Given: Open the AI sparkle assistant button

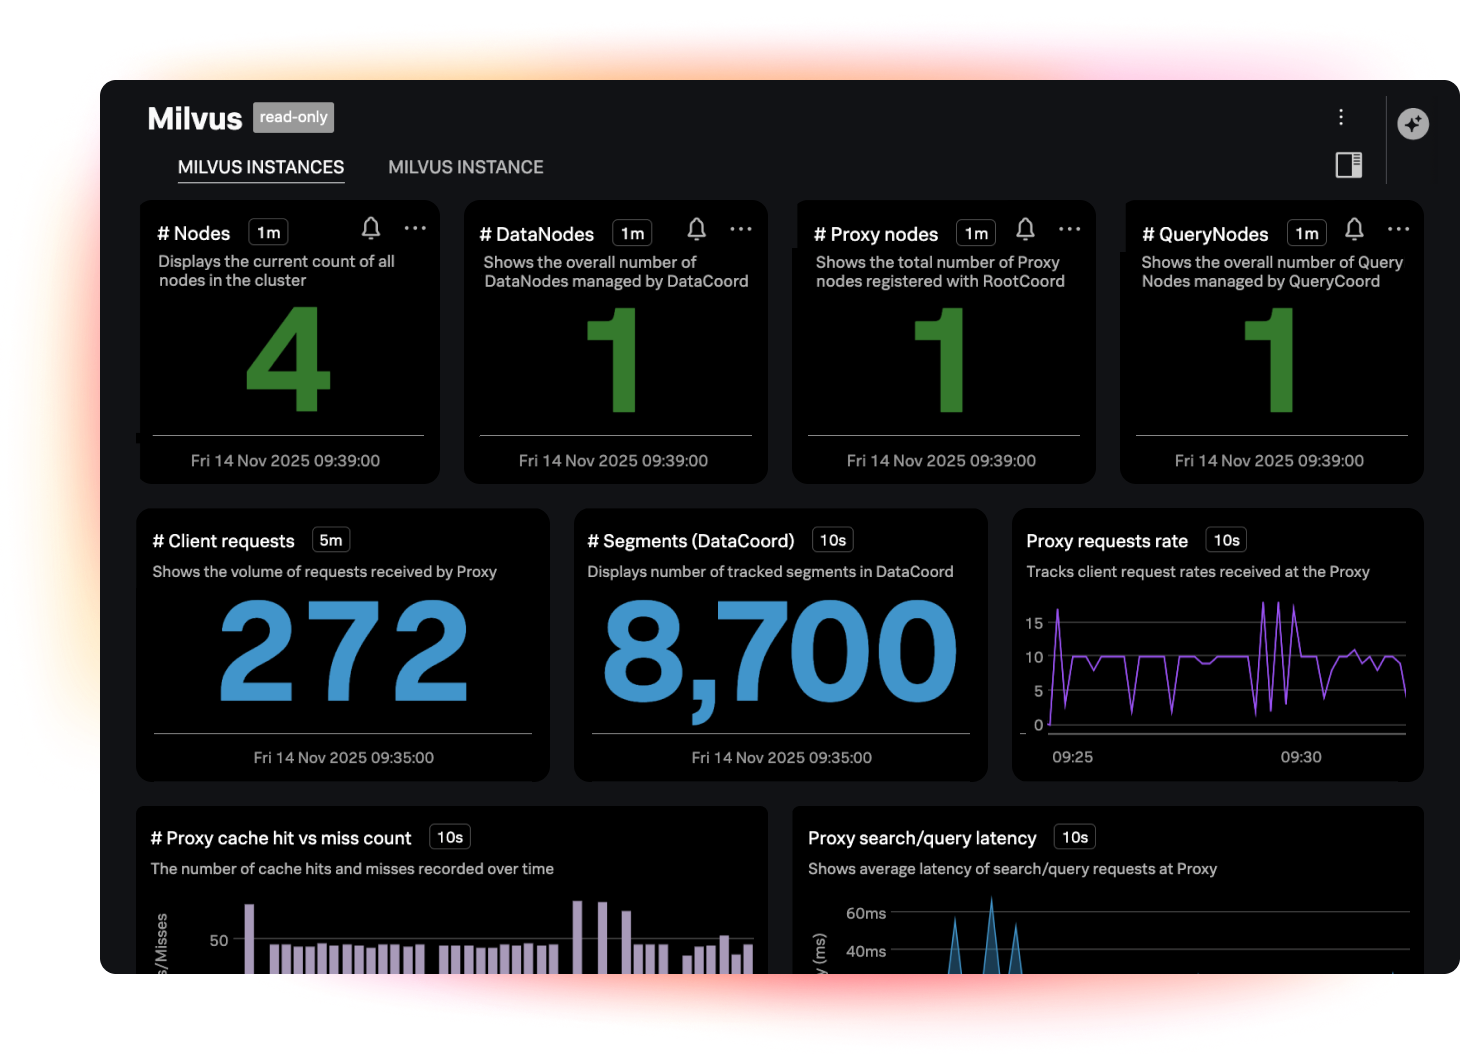Looking at the screenshot, I should point(1413,124).
